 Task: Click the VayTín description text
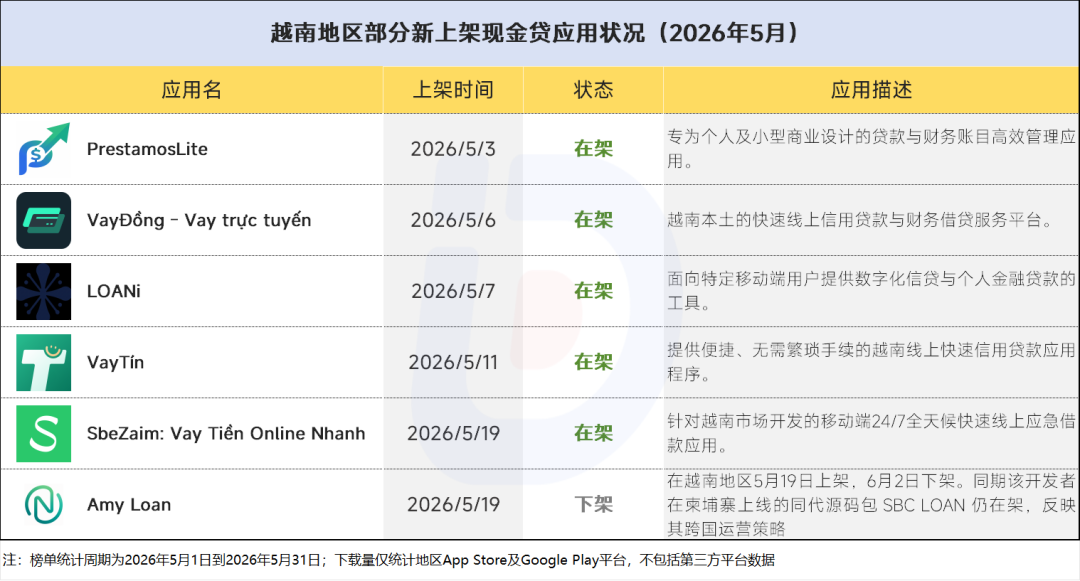[x=871, y=362]
